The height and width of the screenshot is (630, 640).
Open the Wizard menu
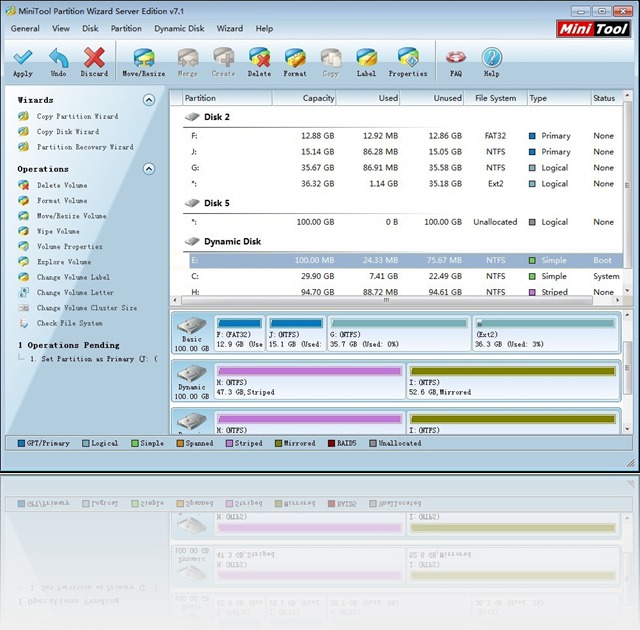pos(230,29)
